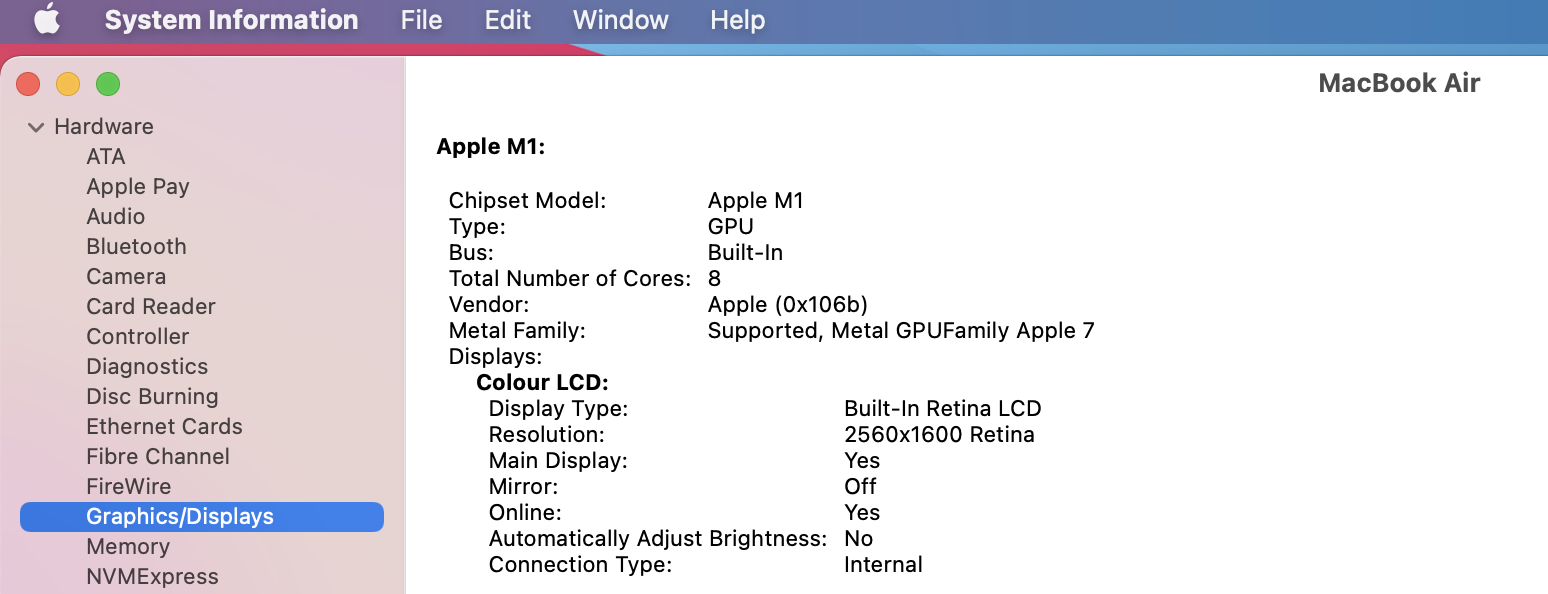Select Hardware in the sidebar
This screenshot has height=594, width=1548.
pyautogui.click(x=104, y=127)
